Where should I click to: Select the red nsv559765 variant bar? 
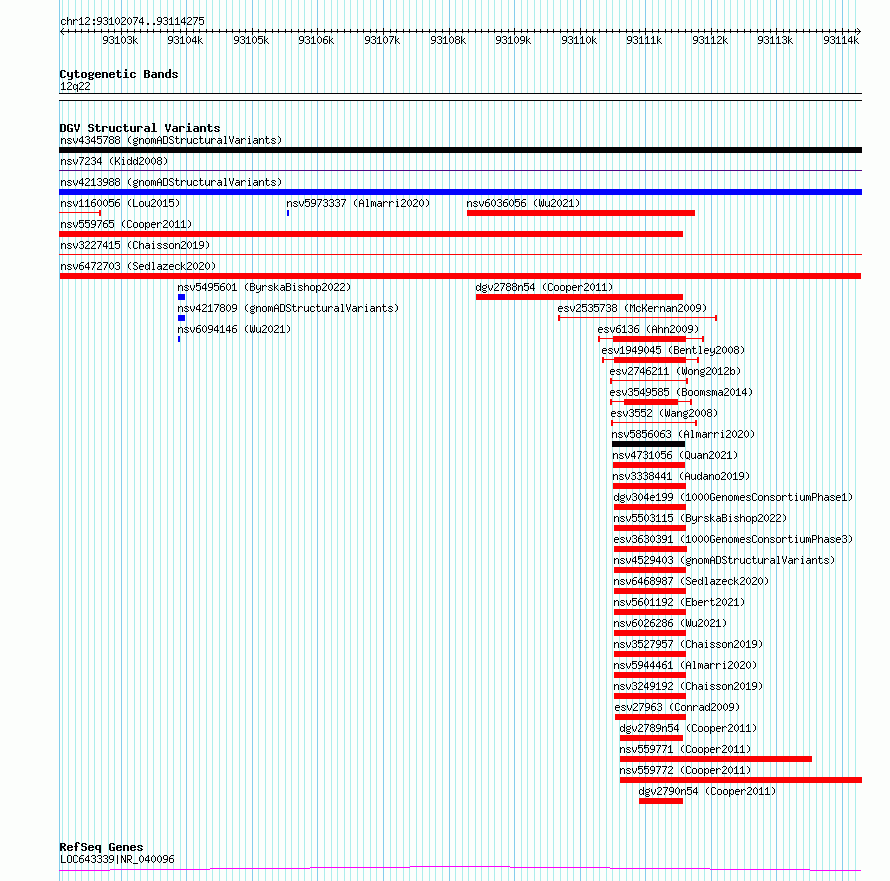(371, 234)
